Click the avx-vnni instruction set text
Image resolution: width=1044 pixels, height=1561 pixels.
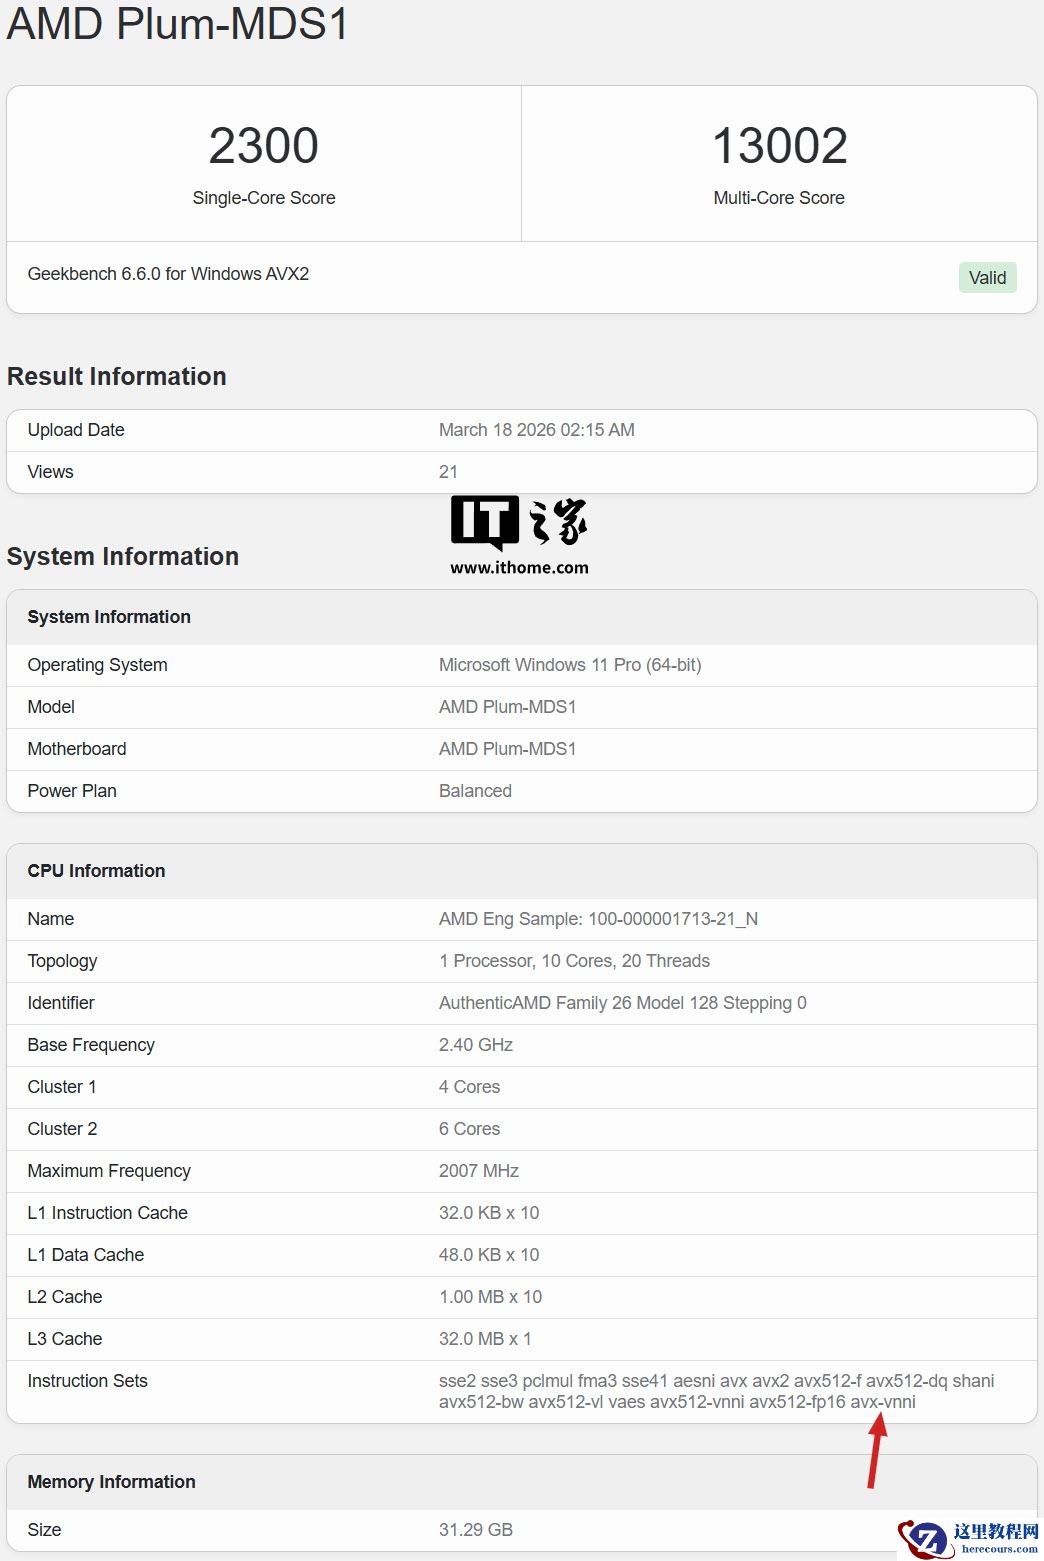[x=883, y=1402]
